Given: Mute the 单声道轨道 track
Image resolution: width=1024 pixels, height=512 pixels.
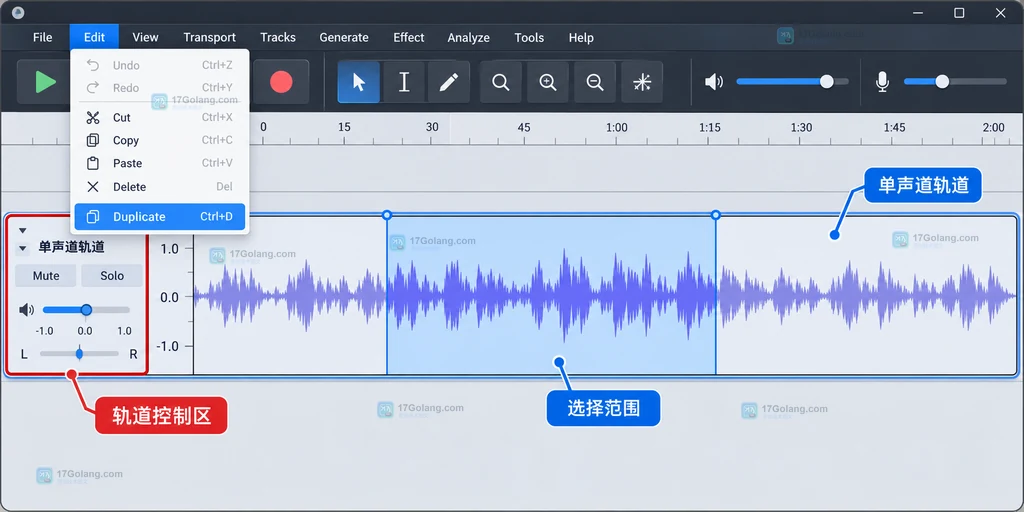Looking at the screenshot, I should pos(46,276).
